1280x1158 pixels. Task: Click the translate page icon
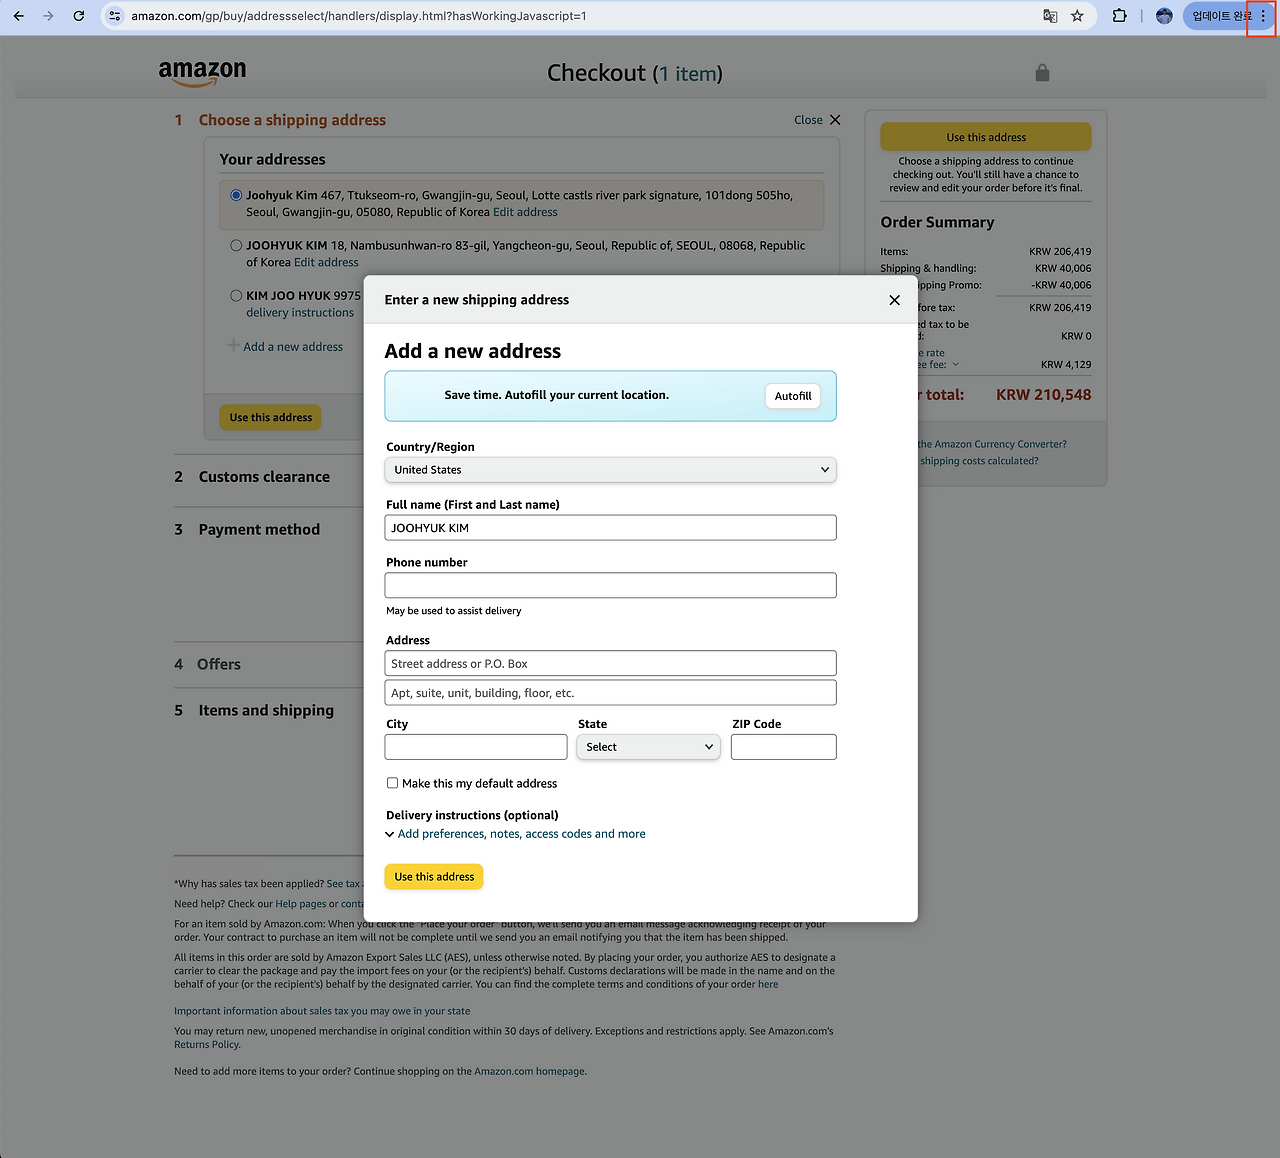point(1050,16)
